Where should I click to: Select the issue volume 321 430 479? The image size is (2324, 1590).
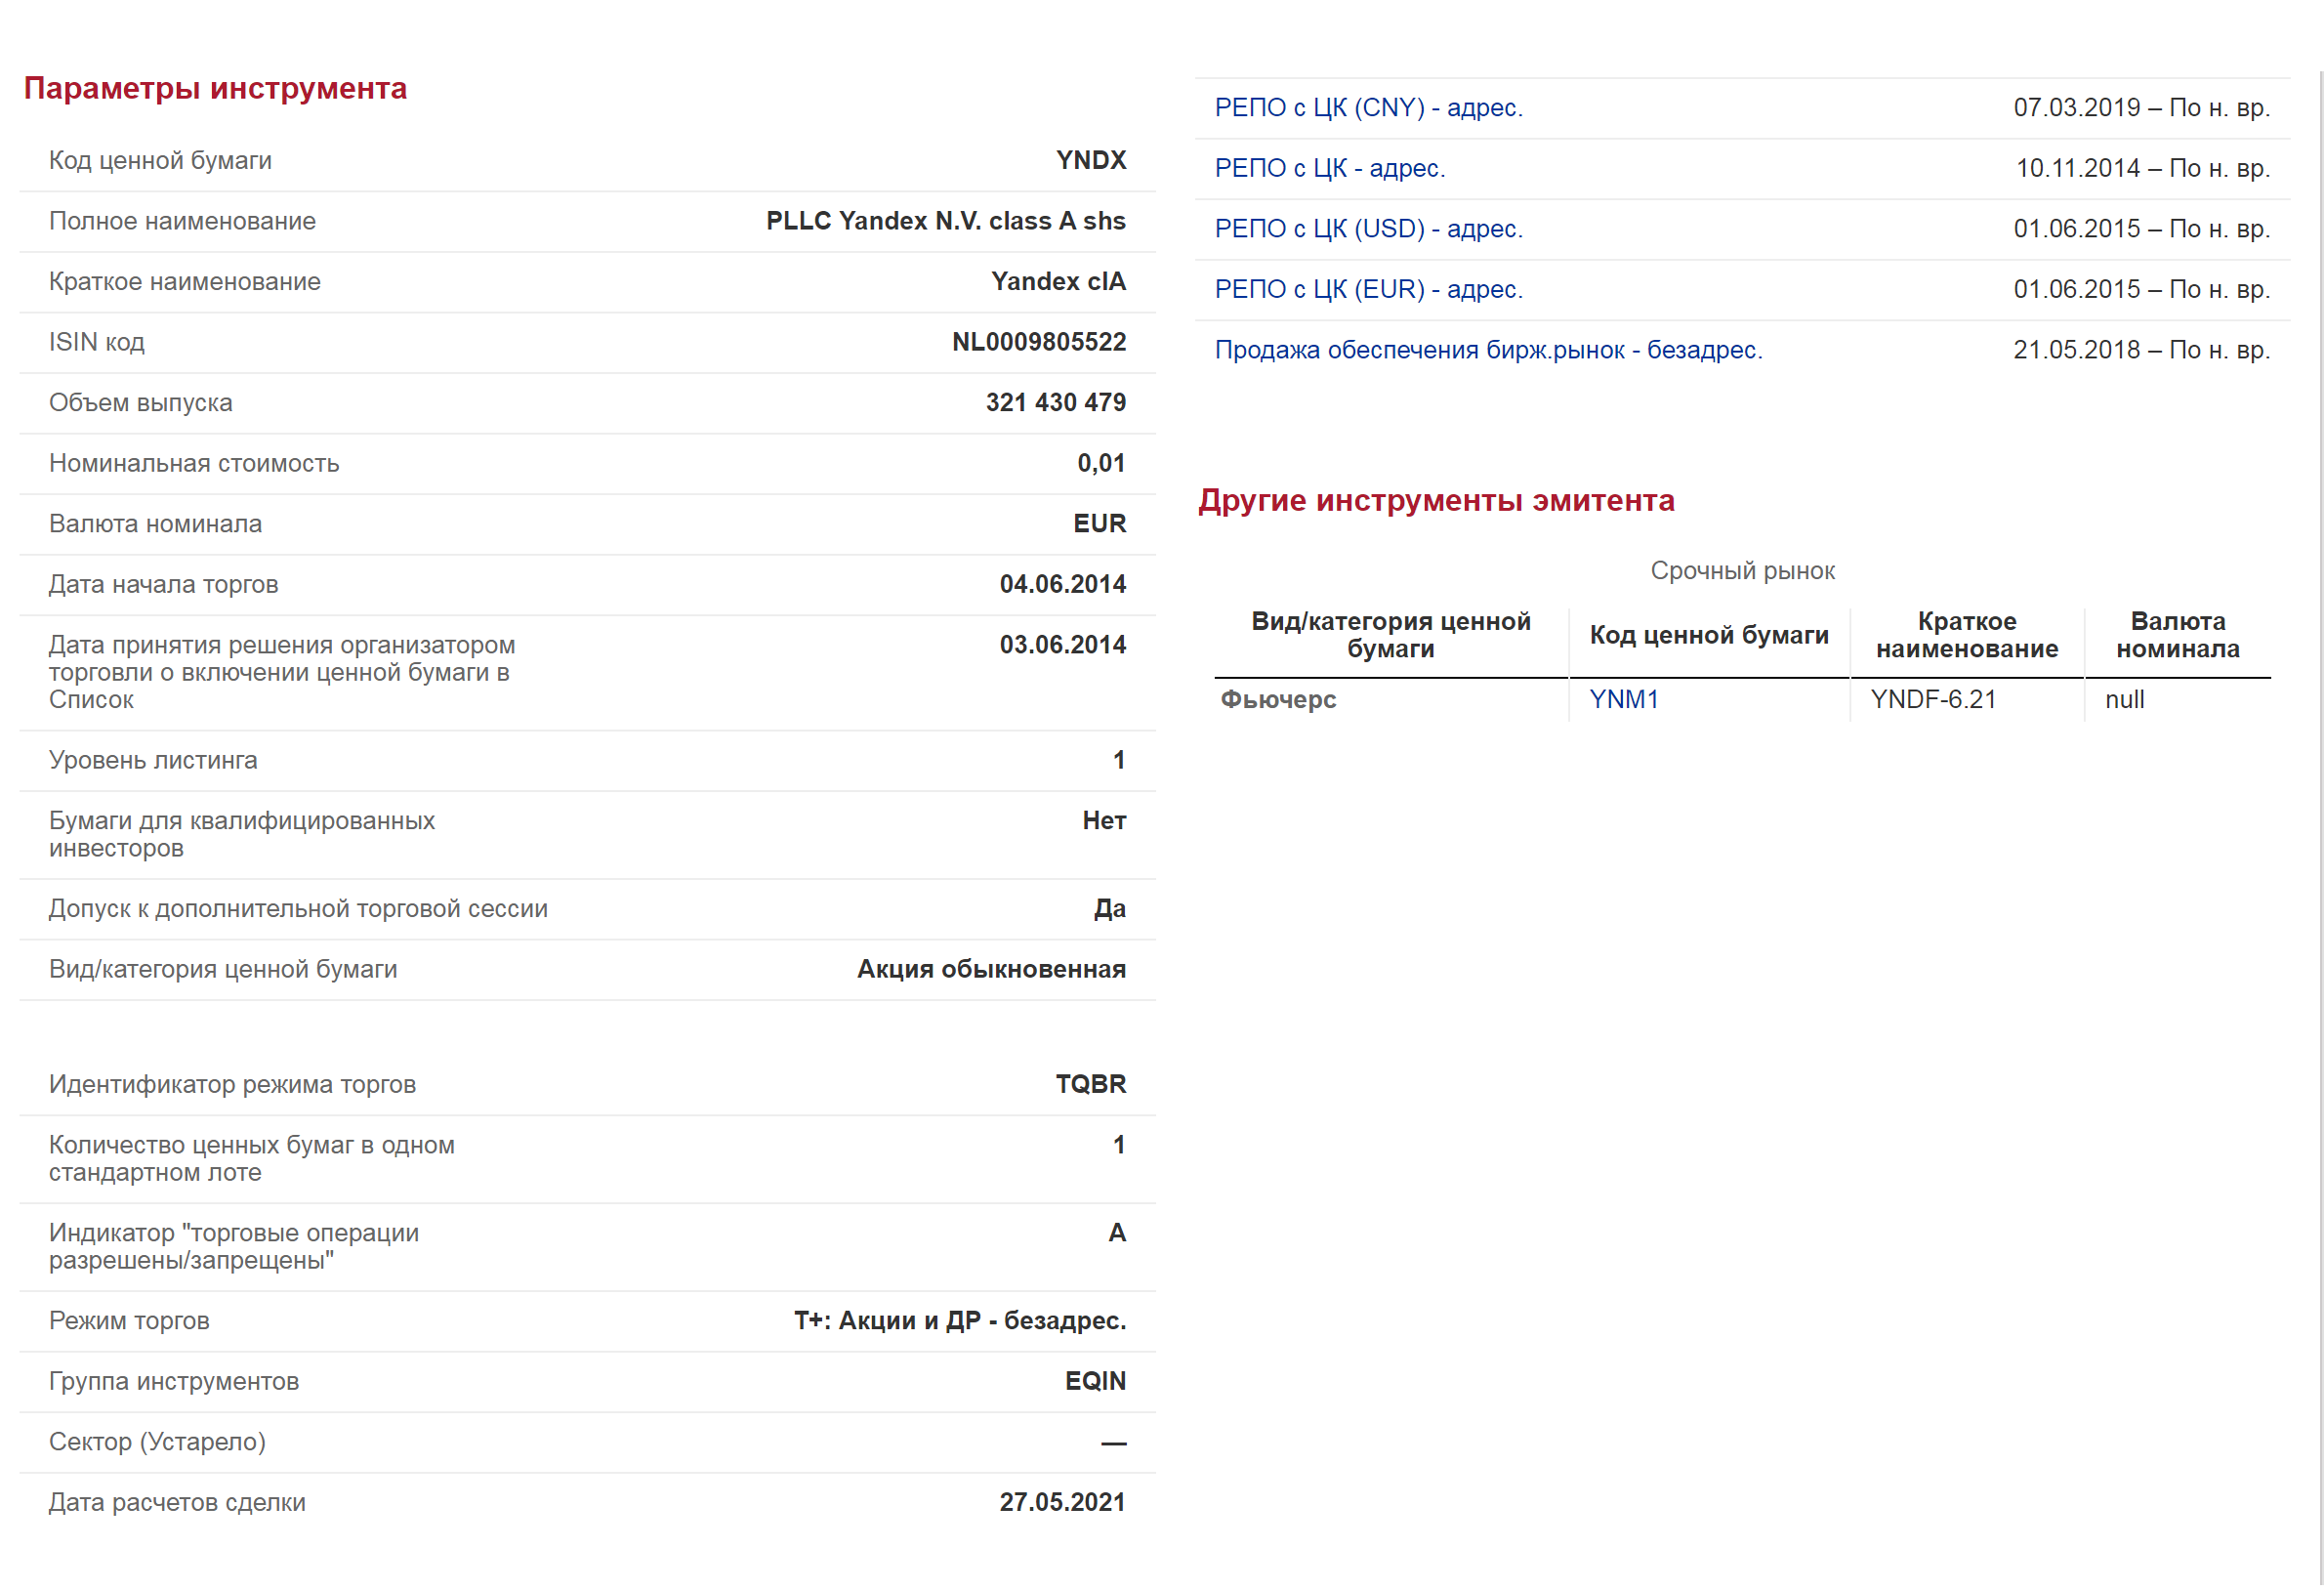tap(1056, 402)
